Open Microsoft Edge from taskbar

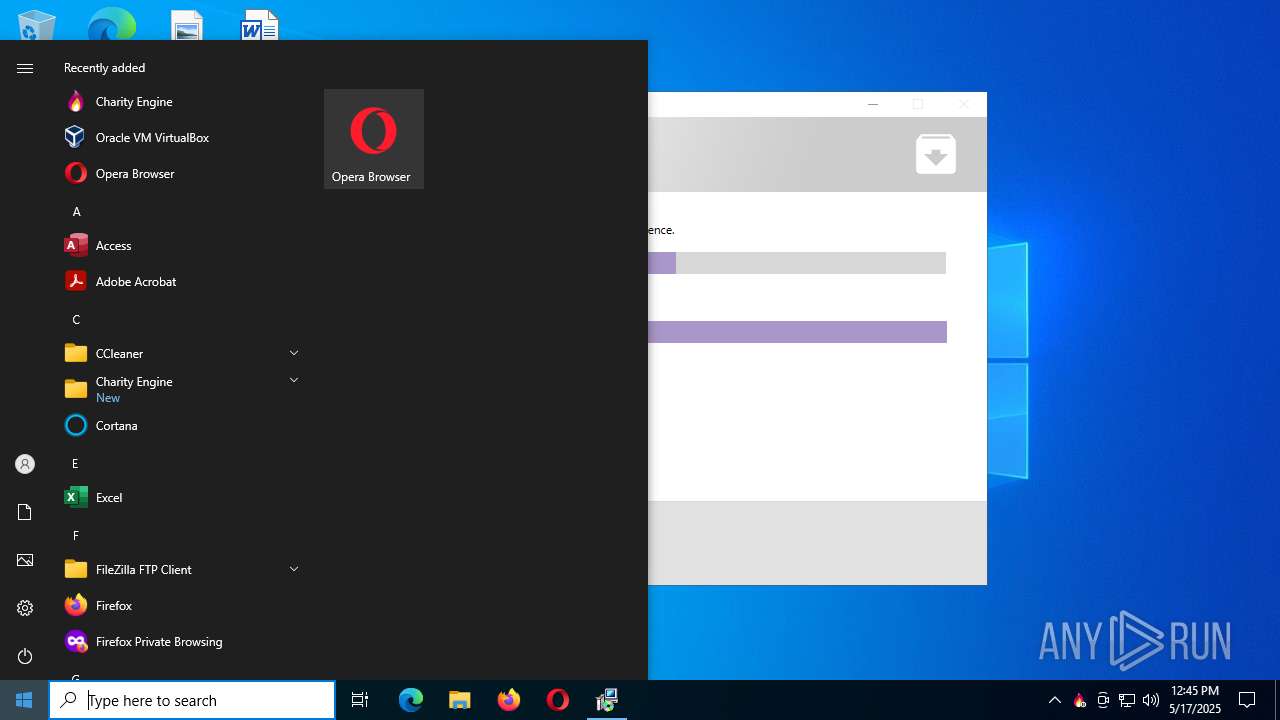[411, 700]
